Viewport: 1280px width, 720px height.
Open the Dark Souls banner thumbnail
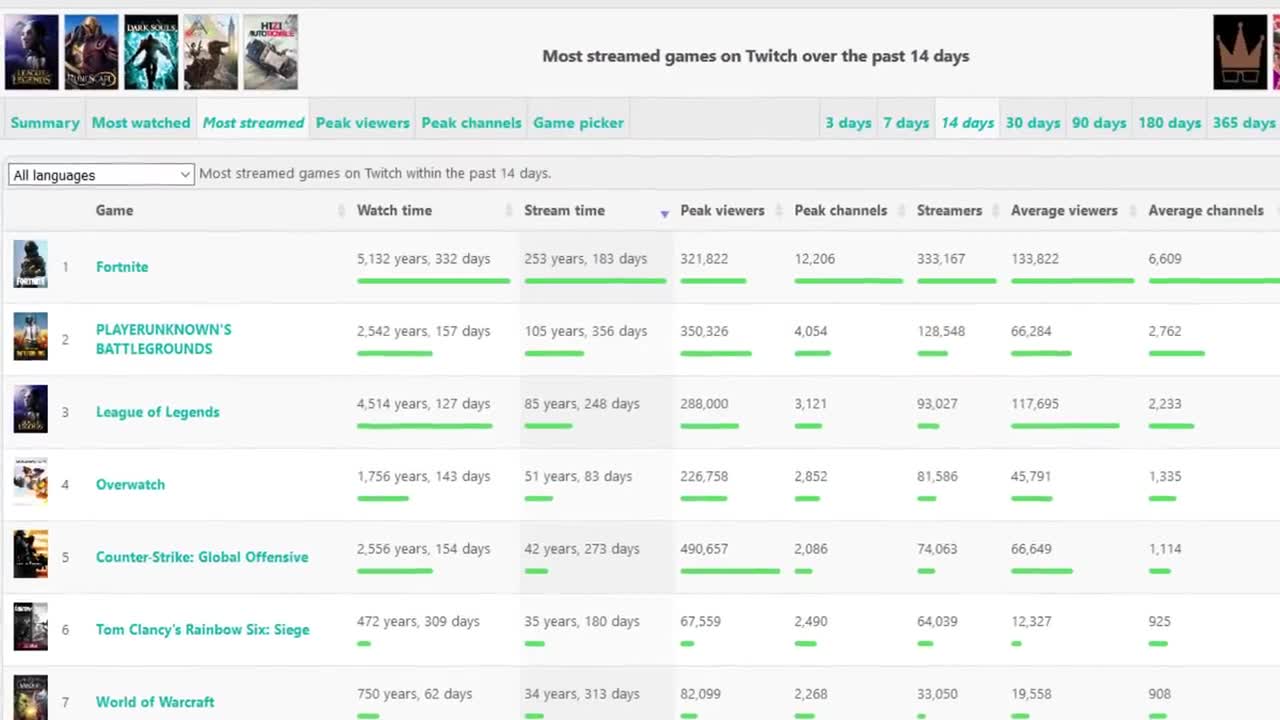point(151,52)
